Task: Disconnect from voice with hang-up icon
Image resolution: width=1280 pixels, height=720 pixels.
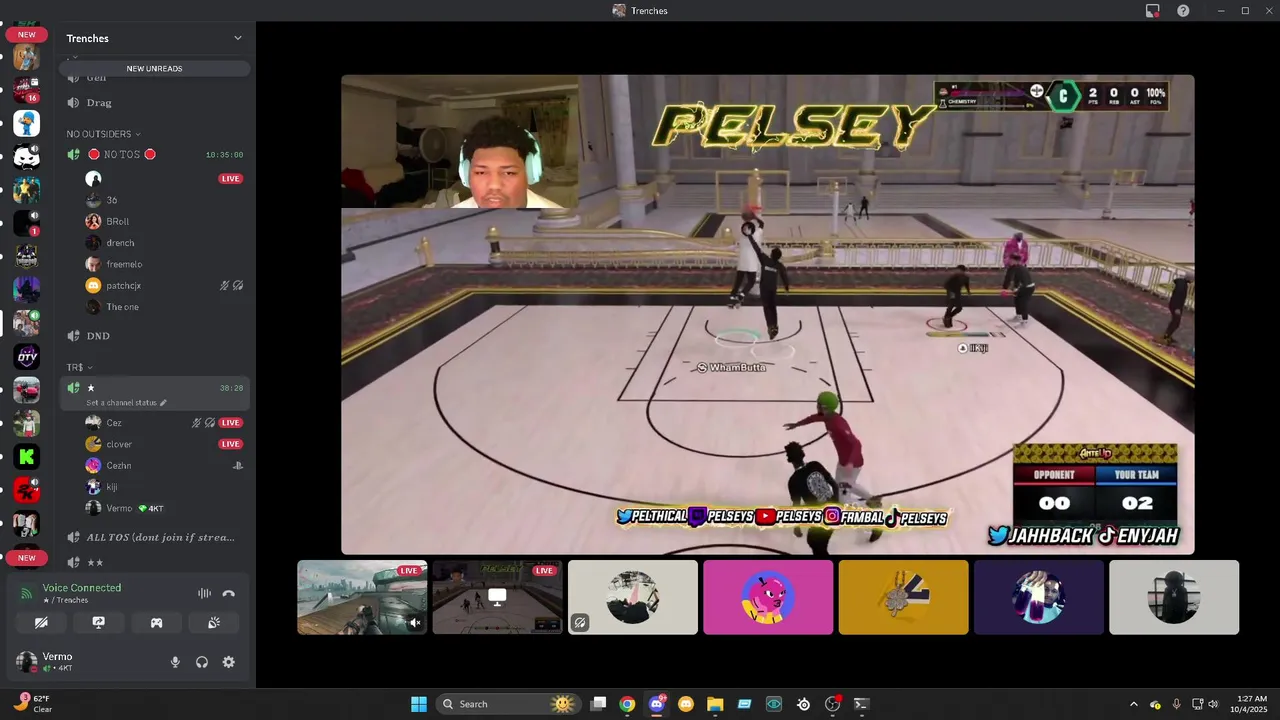Action: click(229, 593)
